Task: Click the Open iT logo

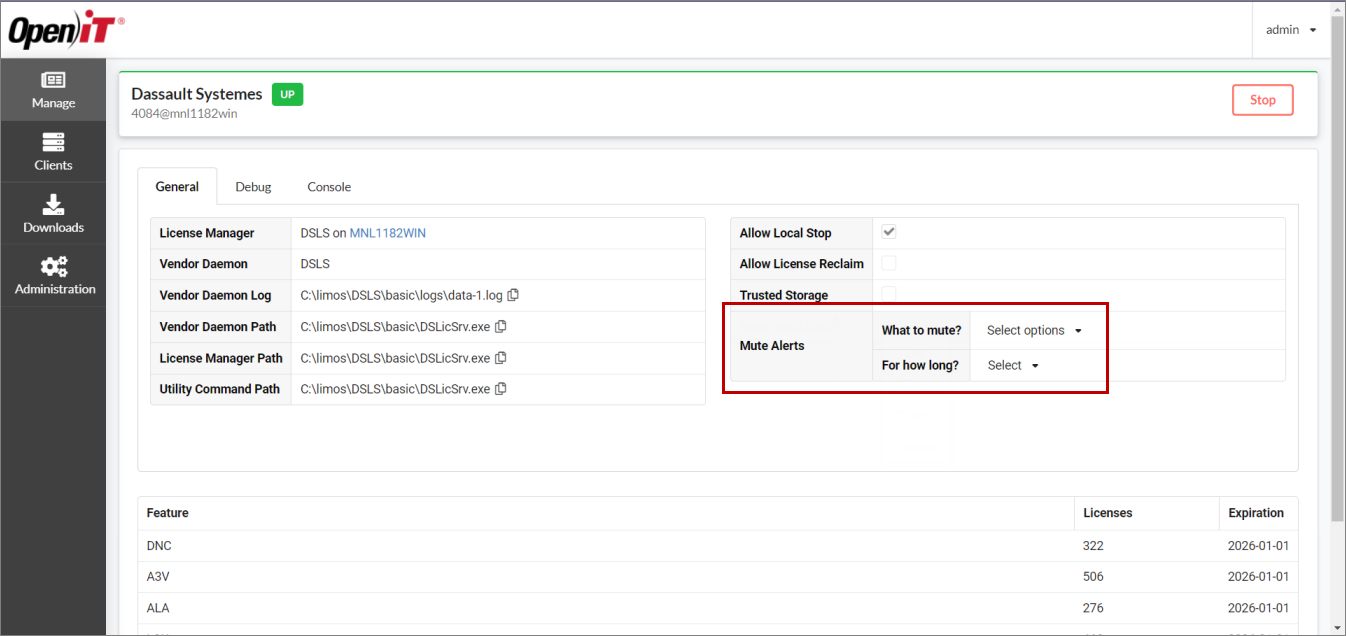Action: (66, 31)
